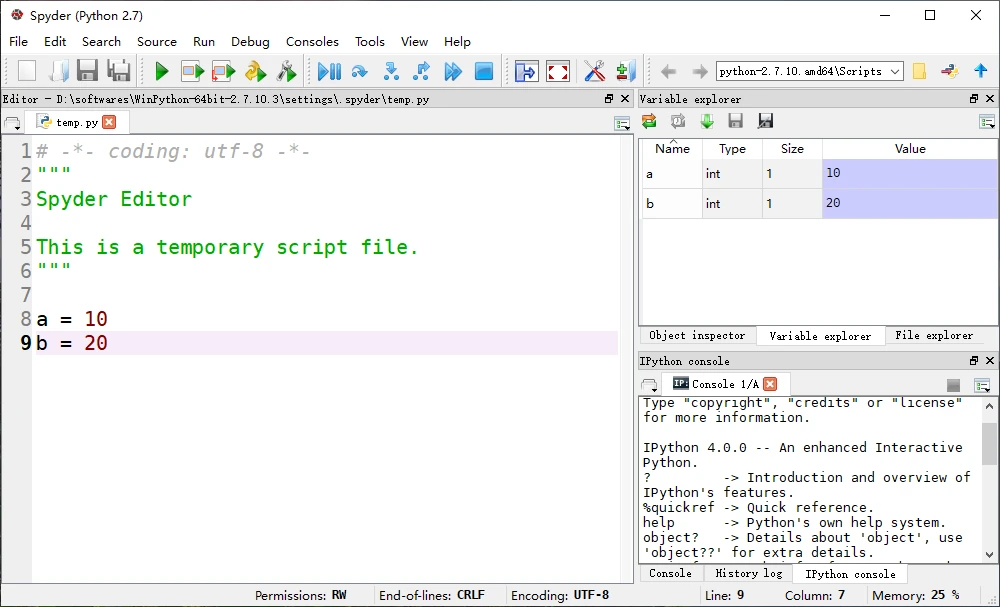Viewport: 1000px width, 607px height.
Task: Sort variables by the Type column header
Action: tap(732, 149)
